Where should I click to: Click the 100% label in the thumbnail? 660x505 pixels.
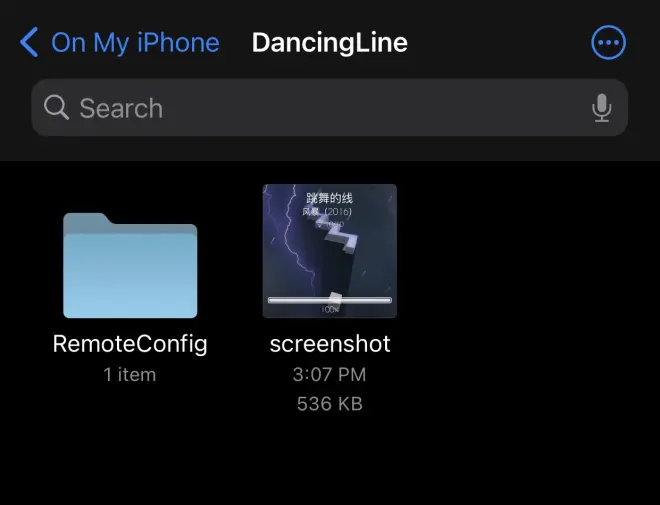[x=330, y=309]
